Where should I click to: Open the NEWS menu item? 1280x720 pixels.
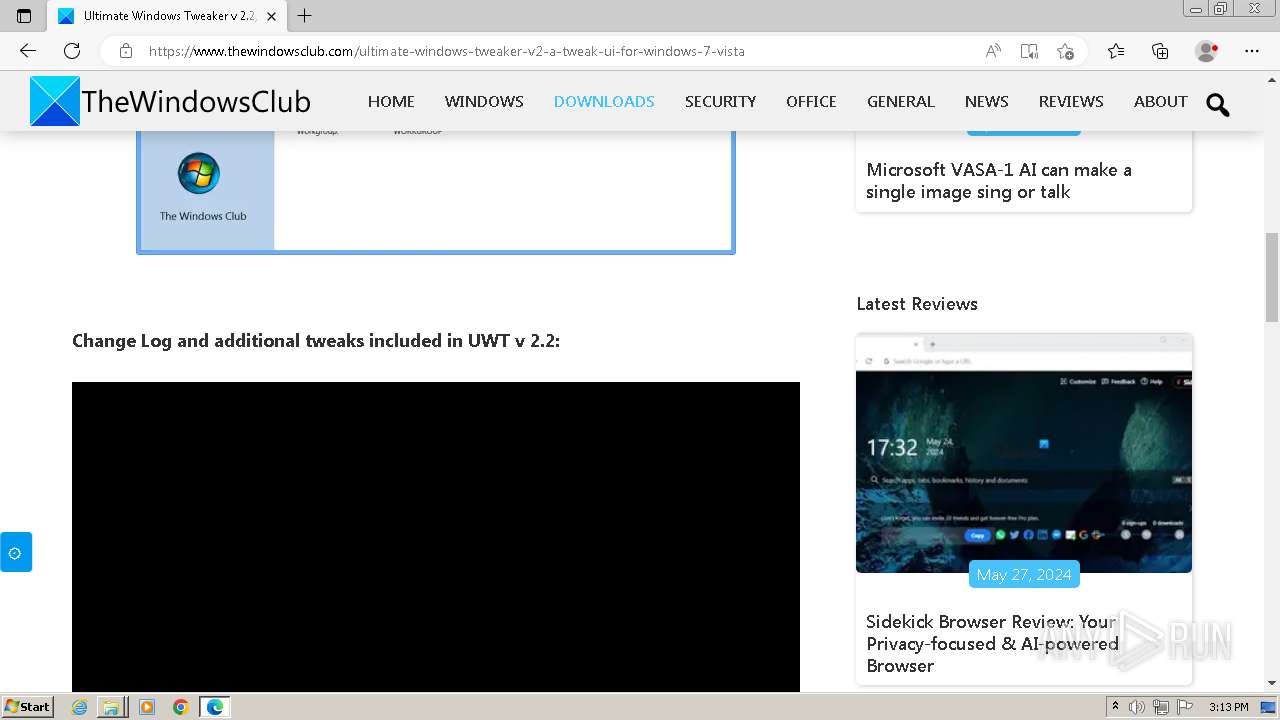(x=987, y=101)
